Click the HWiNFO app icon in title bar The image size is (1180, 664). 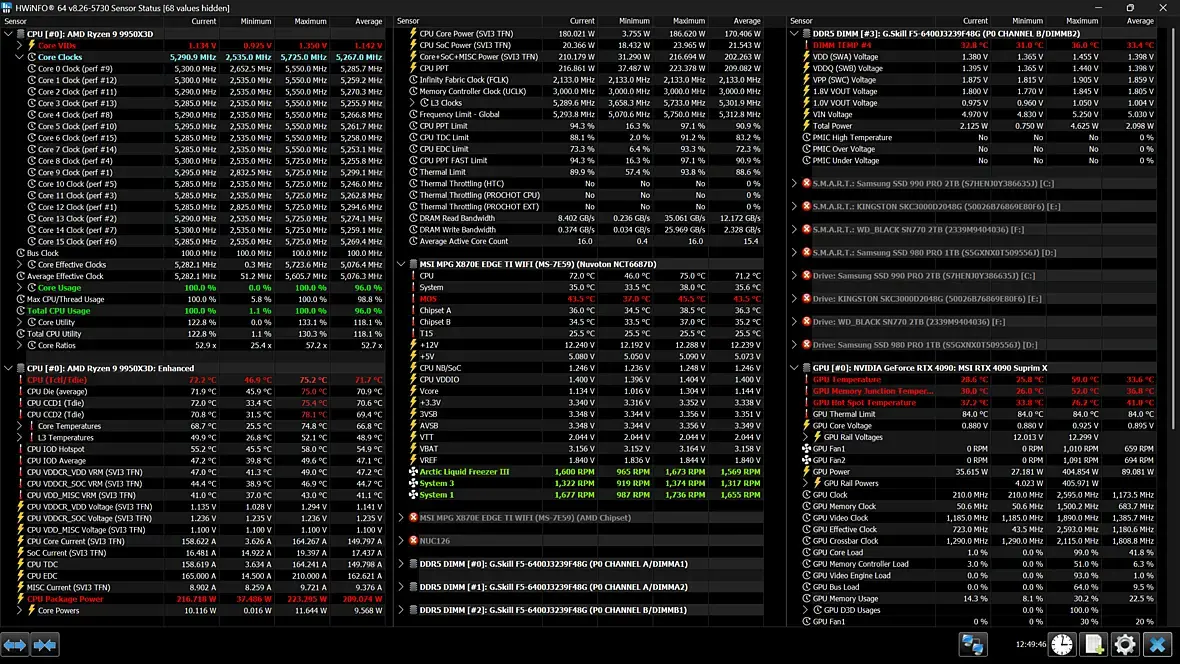pos(7,8)
